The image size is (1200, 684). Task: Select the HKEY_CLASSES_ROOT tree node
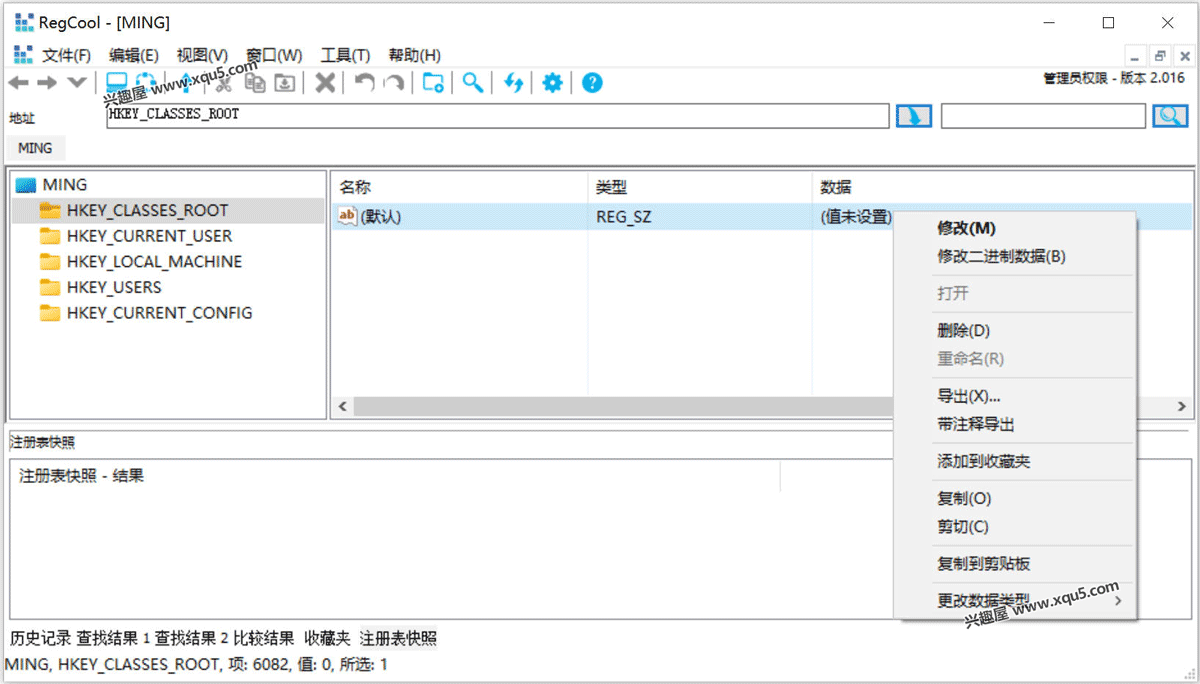147,210
